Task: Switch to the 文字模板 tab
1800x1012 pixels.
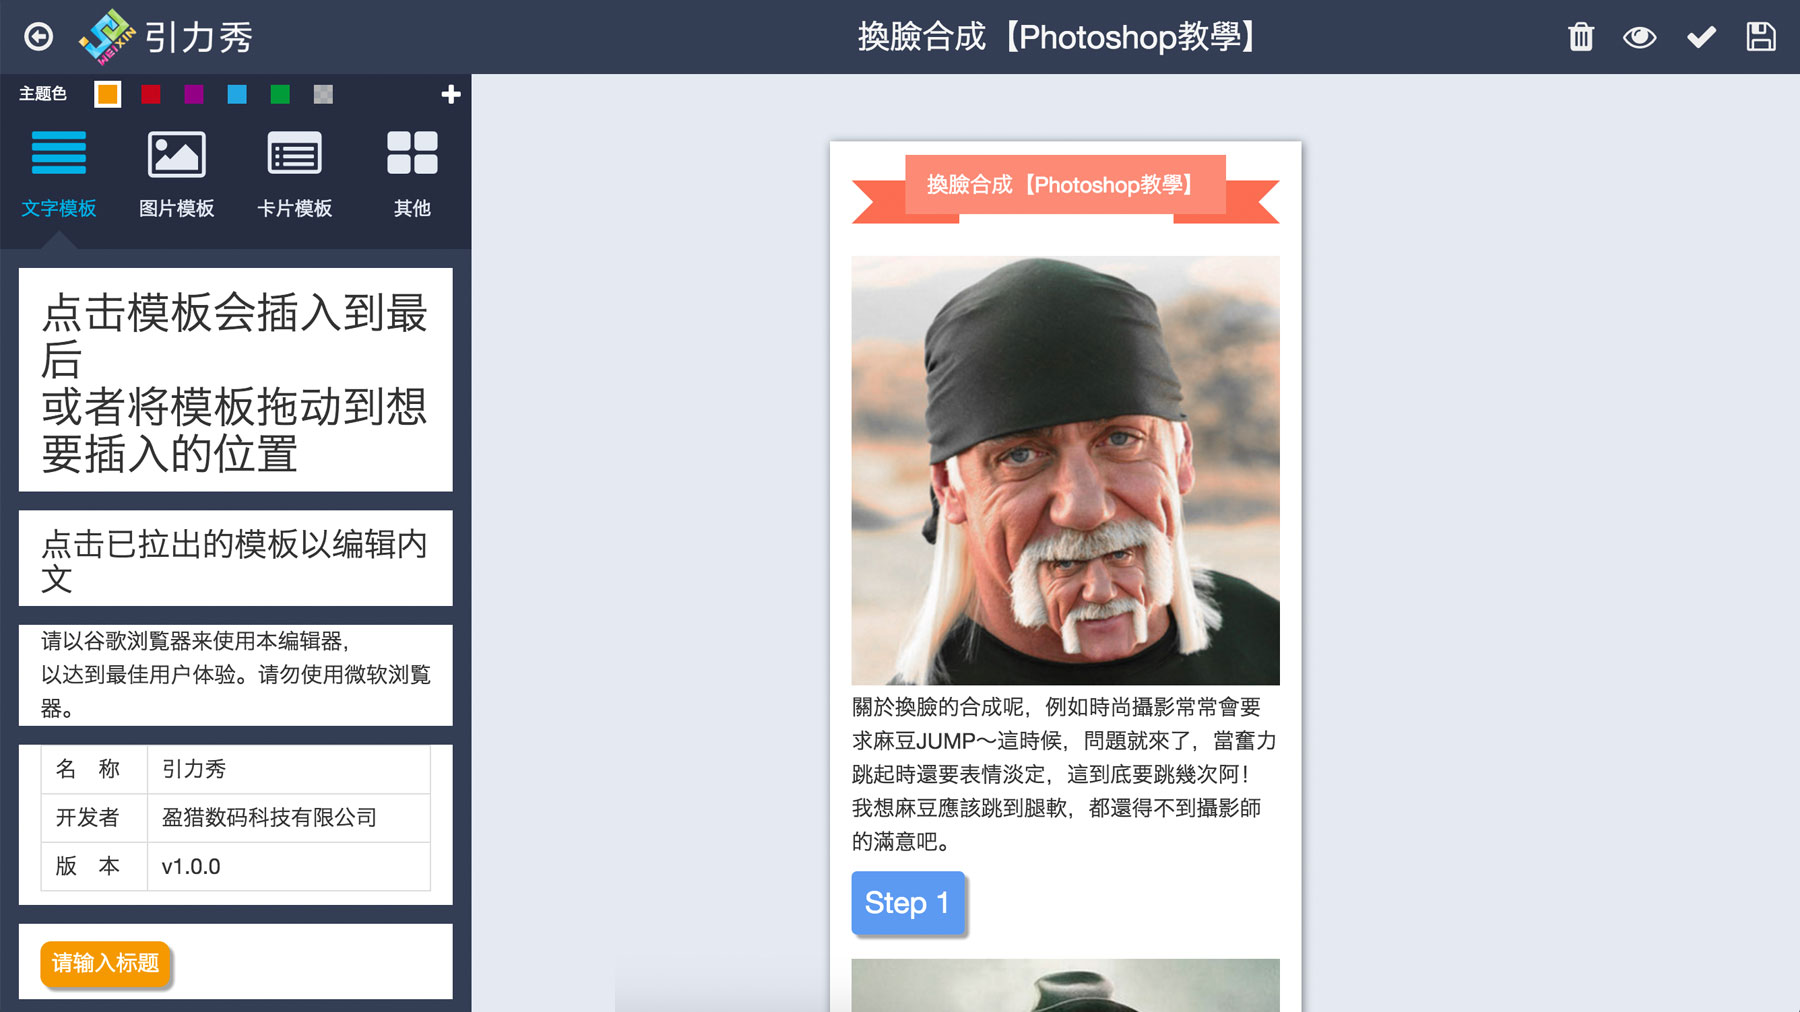Action: pos(59,174)
